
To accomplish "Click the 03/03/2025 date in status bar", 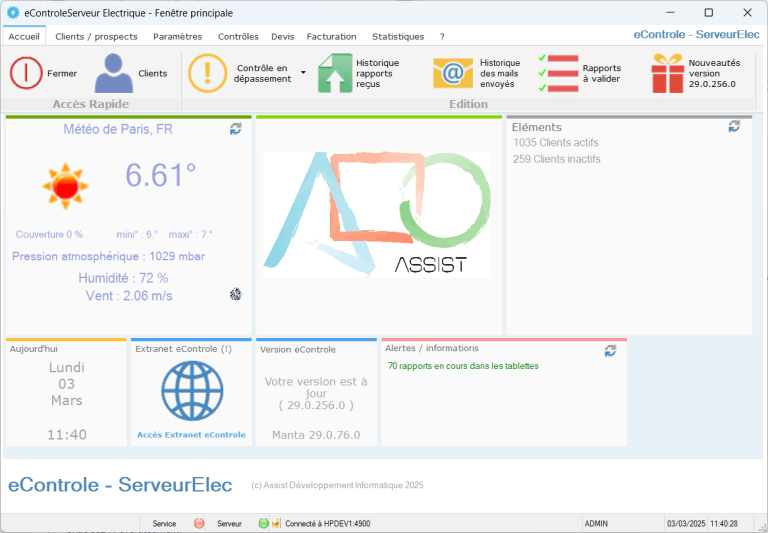I will pos(686,524).
